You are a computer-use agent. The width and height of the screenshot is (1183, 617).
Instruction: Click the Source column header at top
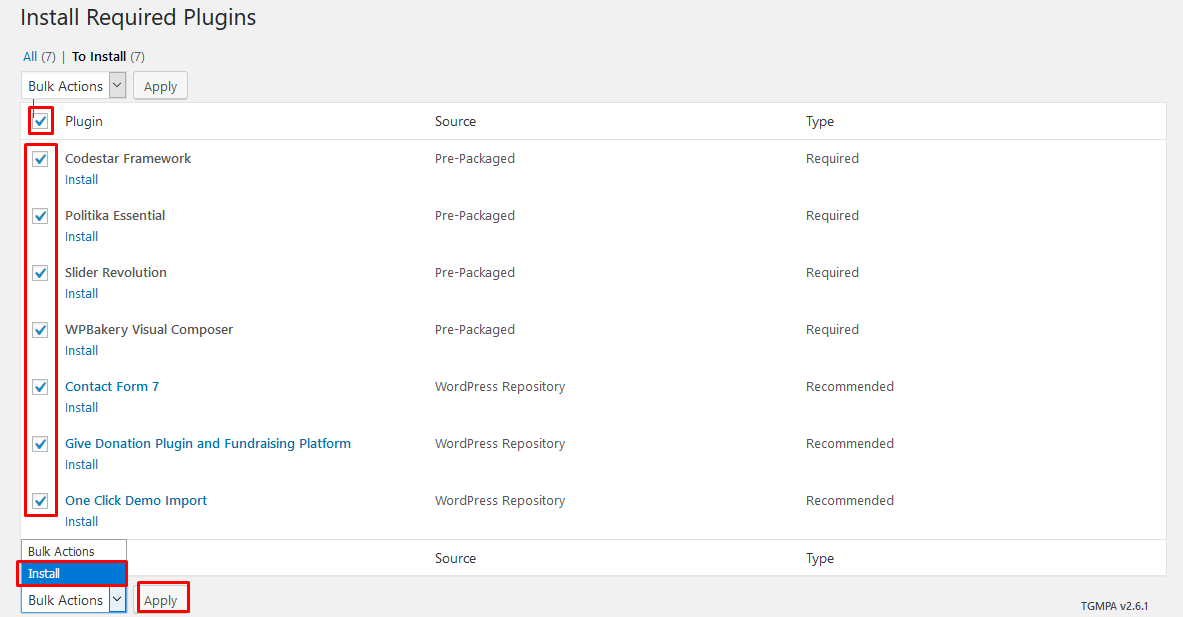[455, 121]
